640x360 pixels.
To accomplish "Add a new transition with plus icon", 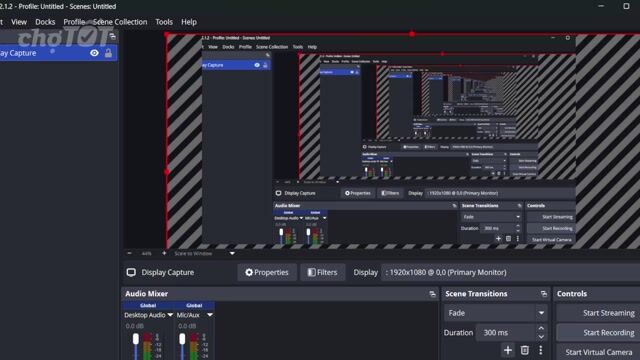I will click(508, 350).
